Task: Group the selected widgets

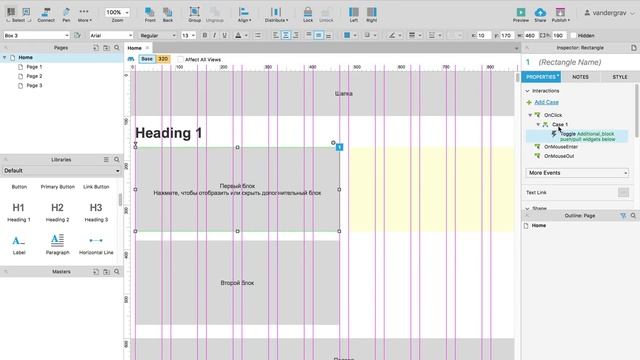Action: point(194,15)
